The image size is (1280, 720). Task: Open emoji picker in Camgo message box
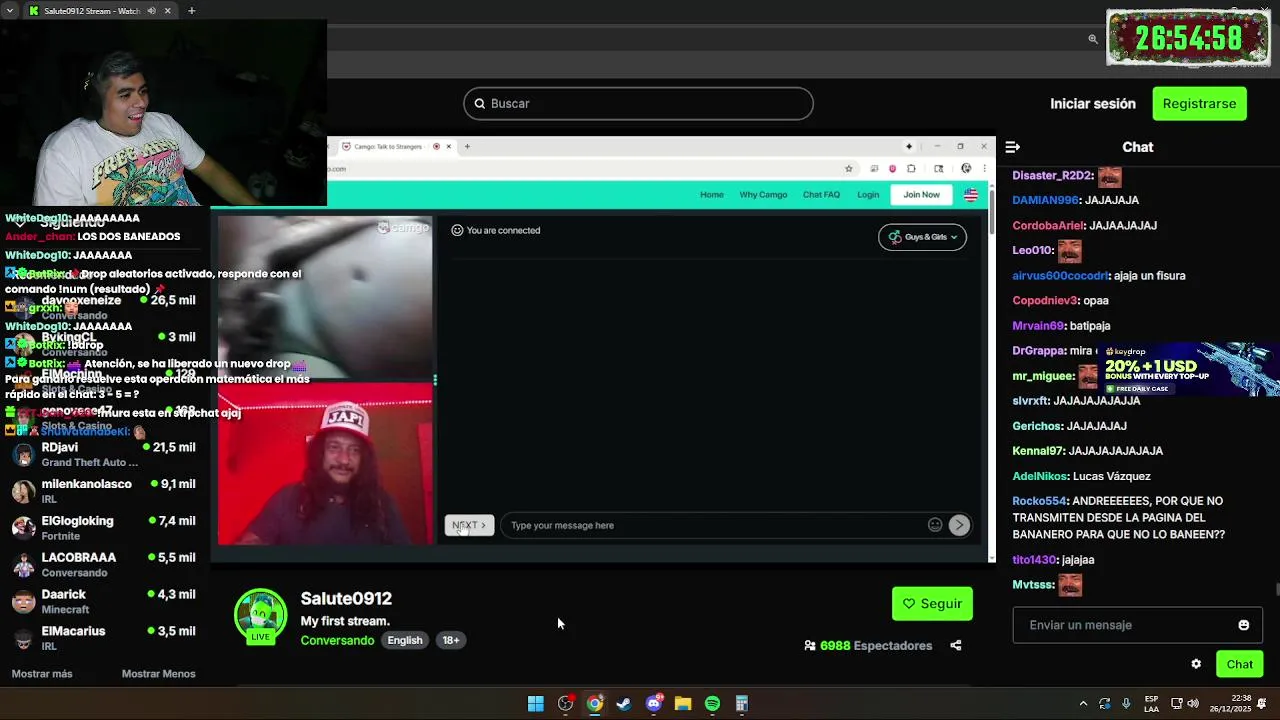click(x=935, y=525)
